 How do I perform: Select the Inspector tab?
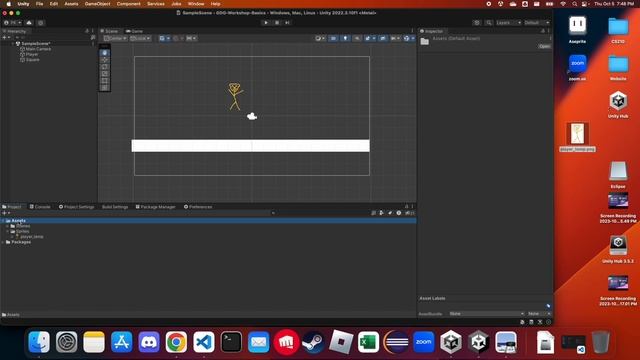pyautogui.click(x=432, y=31)
